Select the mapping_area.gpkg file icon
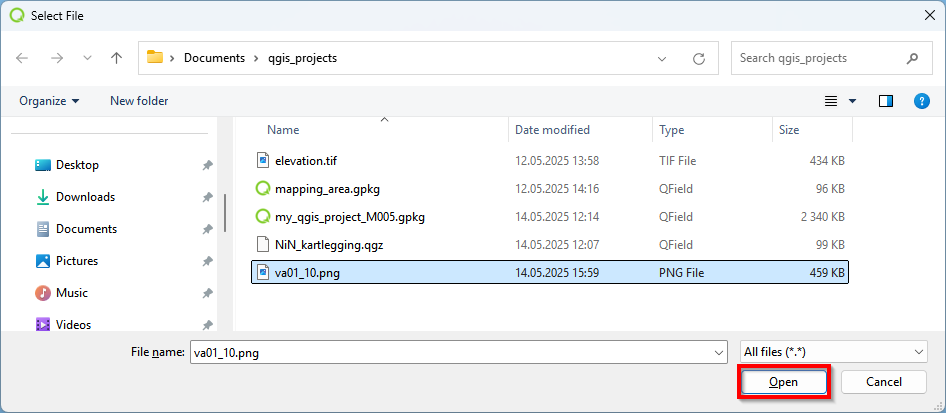 (x=263, y=189)
